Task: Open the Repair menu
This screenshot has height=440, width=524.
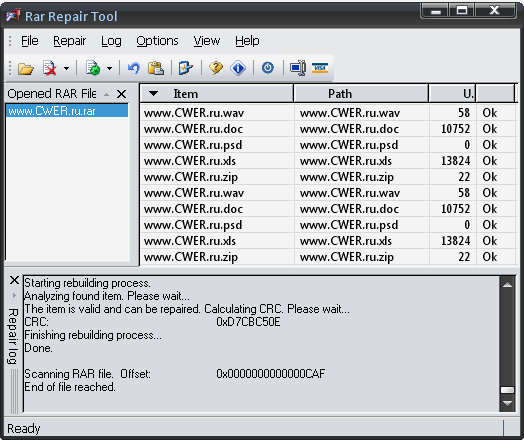Action: tap(70, 41)
